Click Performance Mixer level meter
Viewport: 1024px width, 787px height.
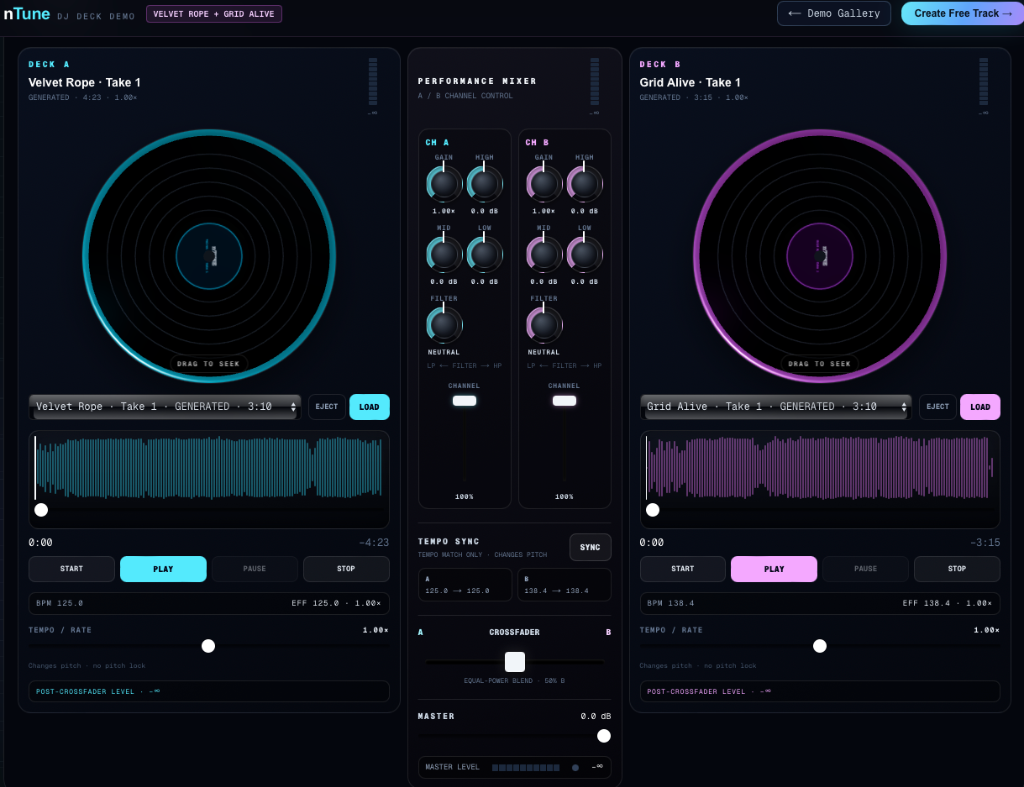(594, 82)
